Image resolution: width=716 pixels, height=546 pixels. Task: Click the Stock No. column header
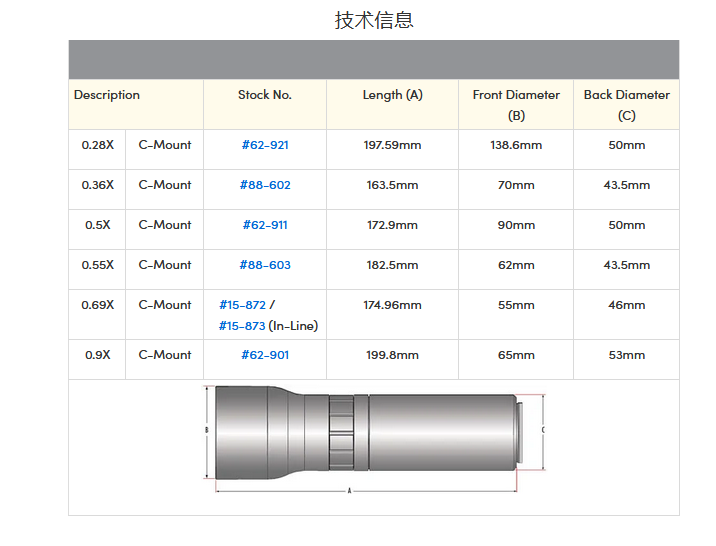(x=265, y=95)
